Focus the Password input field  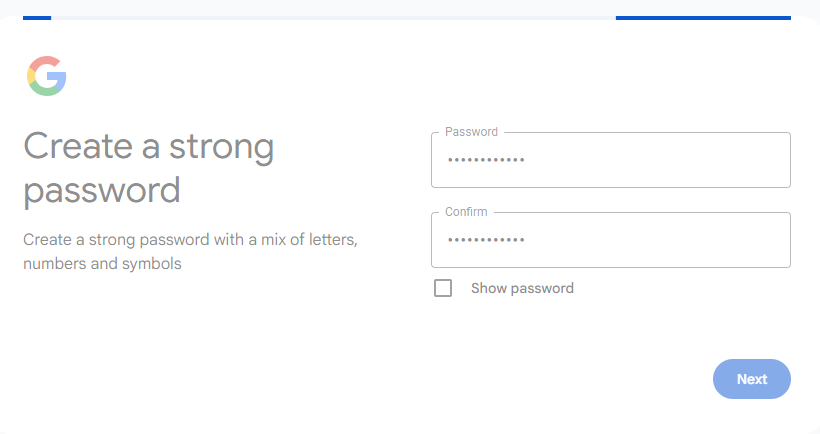pos(610,160)
